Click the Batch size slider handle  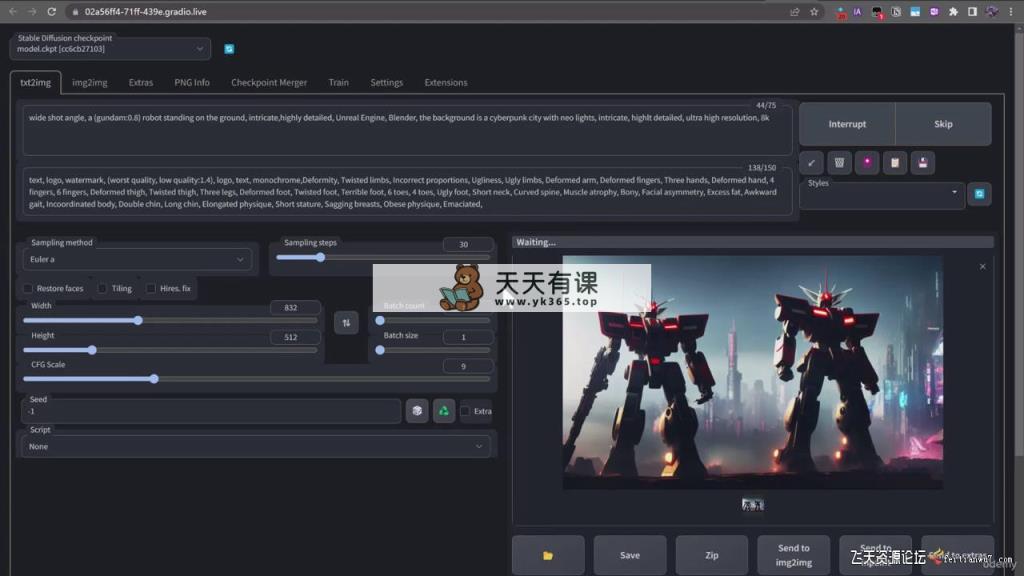(380, 350)
